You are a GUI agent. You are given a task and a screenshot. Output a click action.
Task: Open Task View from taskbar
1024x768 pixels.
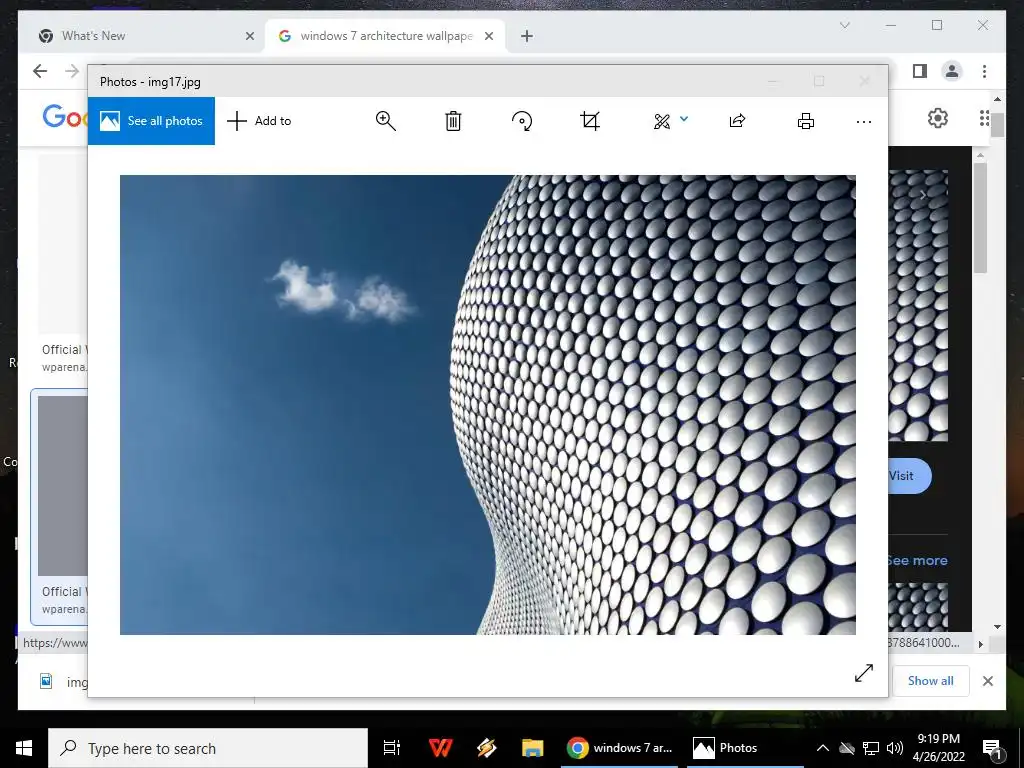[x=392, y=748]
